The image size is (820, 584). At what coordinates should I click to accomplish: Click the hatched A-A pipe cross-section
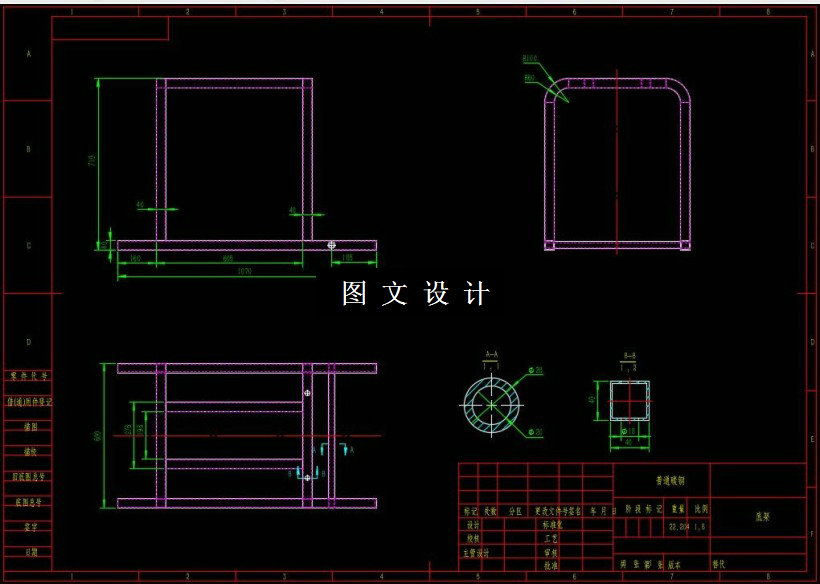(x=492, y=405)
